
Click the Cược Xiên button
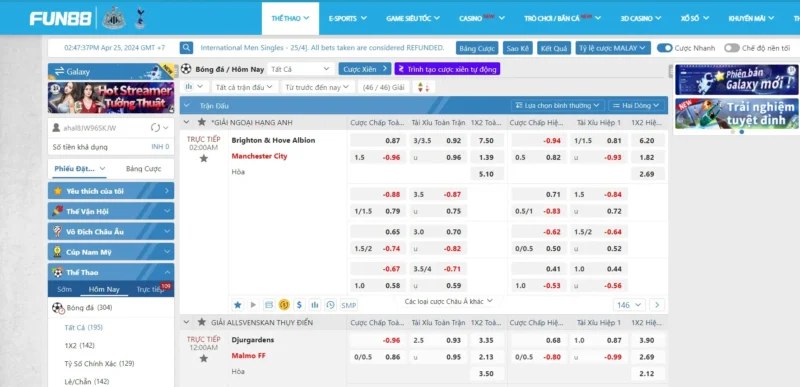click(364, 69)
